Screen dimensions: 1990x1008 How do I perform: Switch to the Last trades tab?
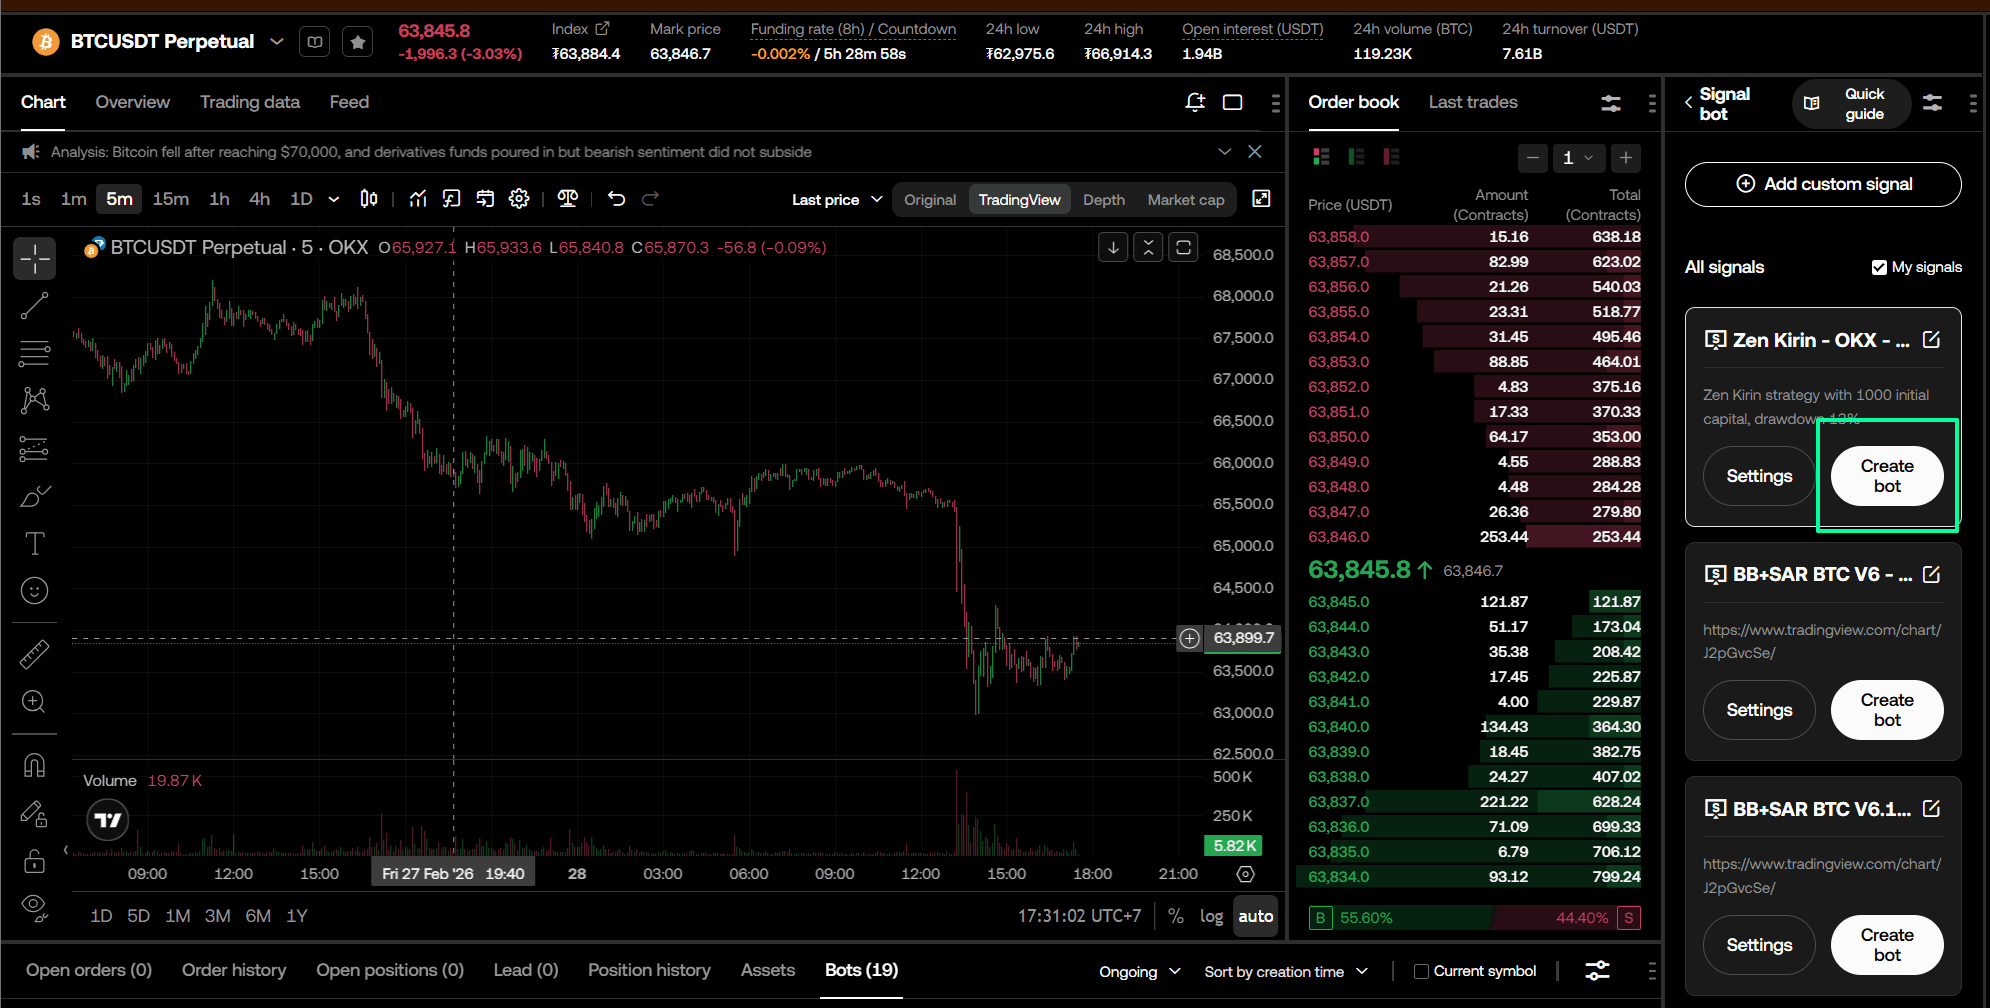pos(1472,102)
